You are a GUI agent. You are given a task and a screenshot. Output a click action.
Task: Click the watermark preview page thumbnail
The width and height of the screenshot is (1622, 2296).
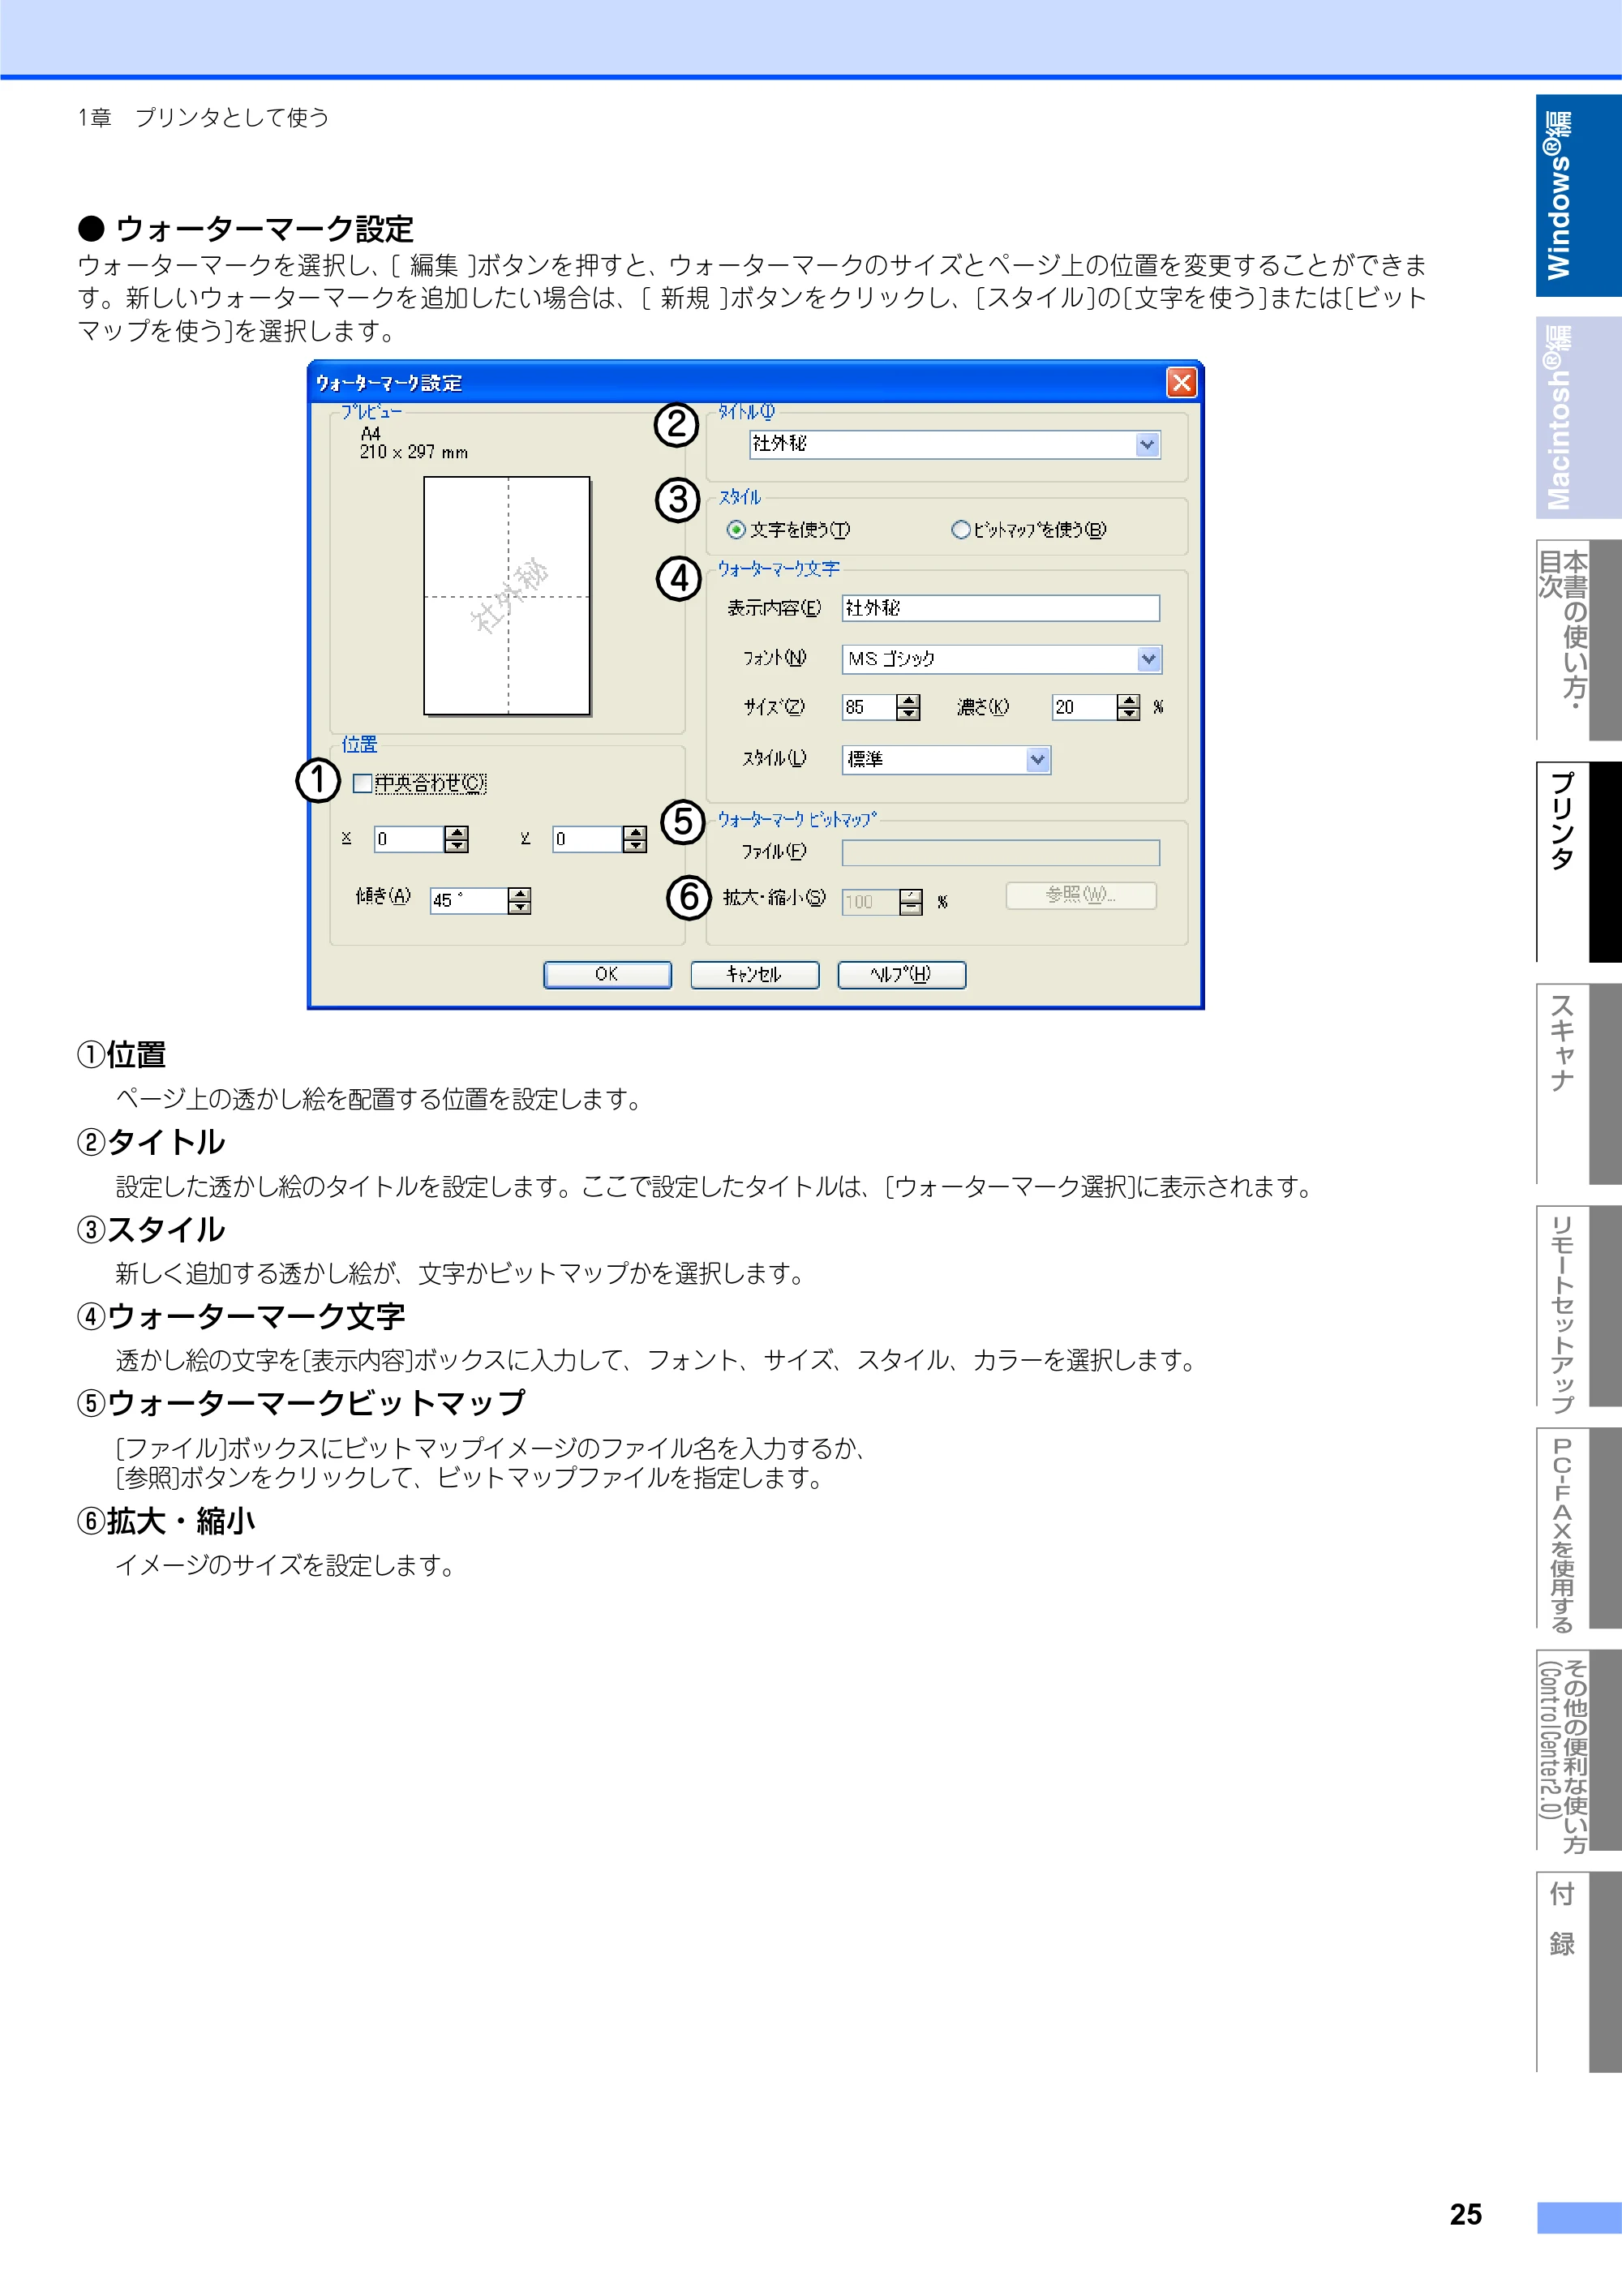pyautogui.click(x=507, y=596)
